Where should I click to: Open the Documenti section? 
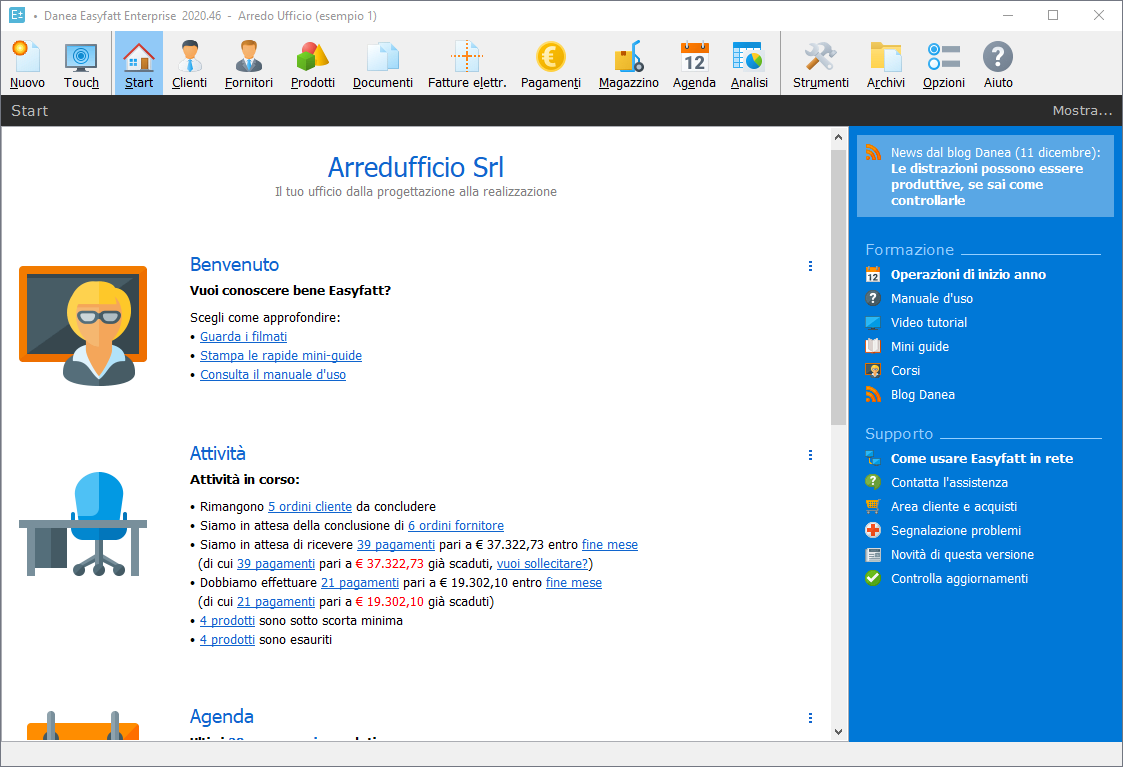tap(382, 64)
